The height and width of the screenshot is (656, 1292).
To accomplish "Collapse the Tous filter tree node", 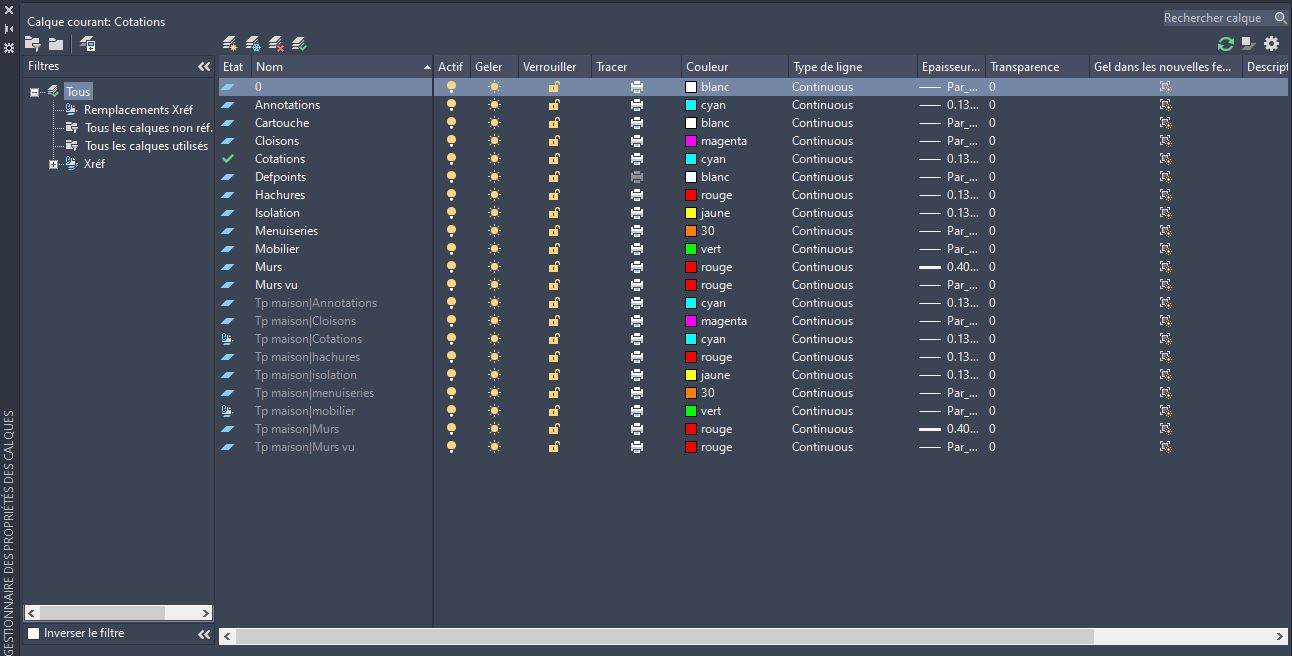I will coord(35,92).
